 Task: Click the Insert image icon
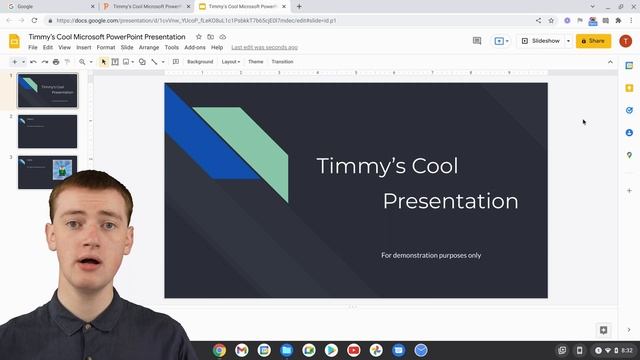(x=126, y=62)
